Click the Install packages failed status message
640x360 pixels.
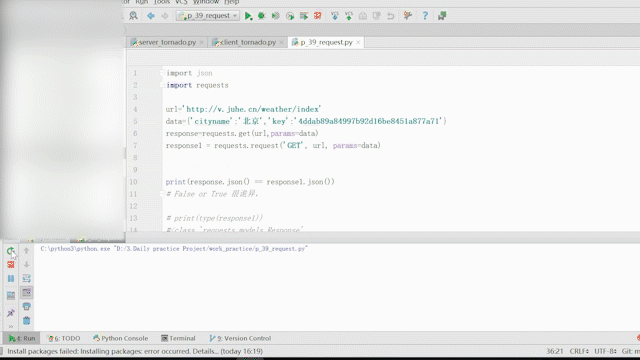click(135, 351)
